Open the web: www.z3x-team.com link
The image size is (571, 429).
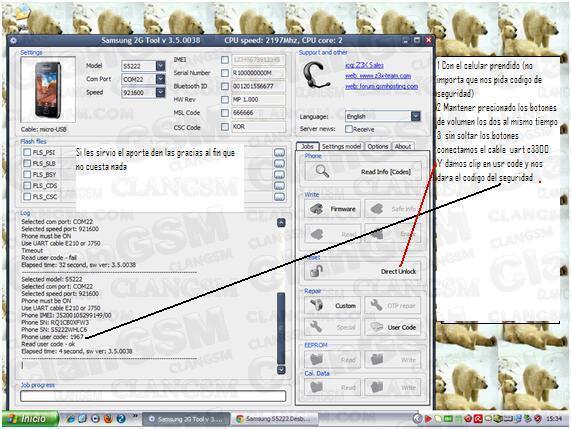378,76
